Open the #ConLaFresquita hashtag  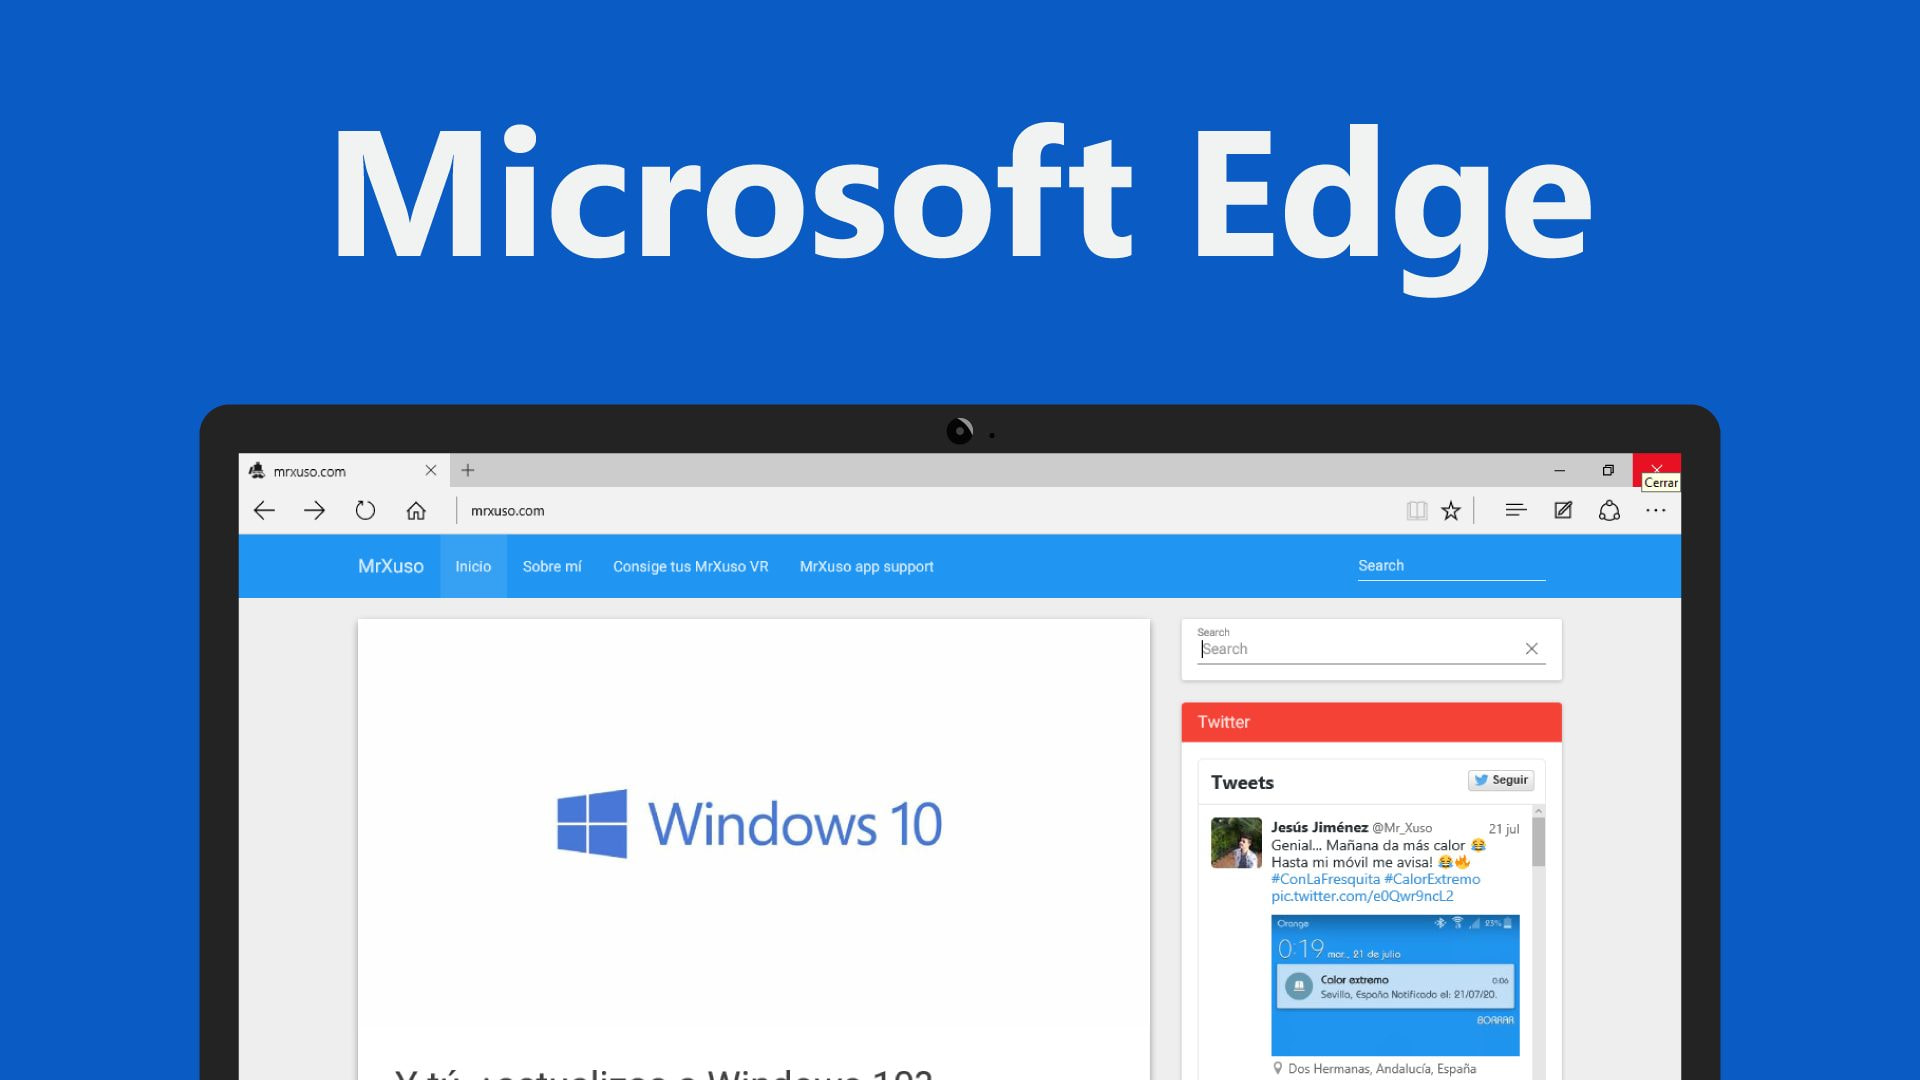1325,879
